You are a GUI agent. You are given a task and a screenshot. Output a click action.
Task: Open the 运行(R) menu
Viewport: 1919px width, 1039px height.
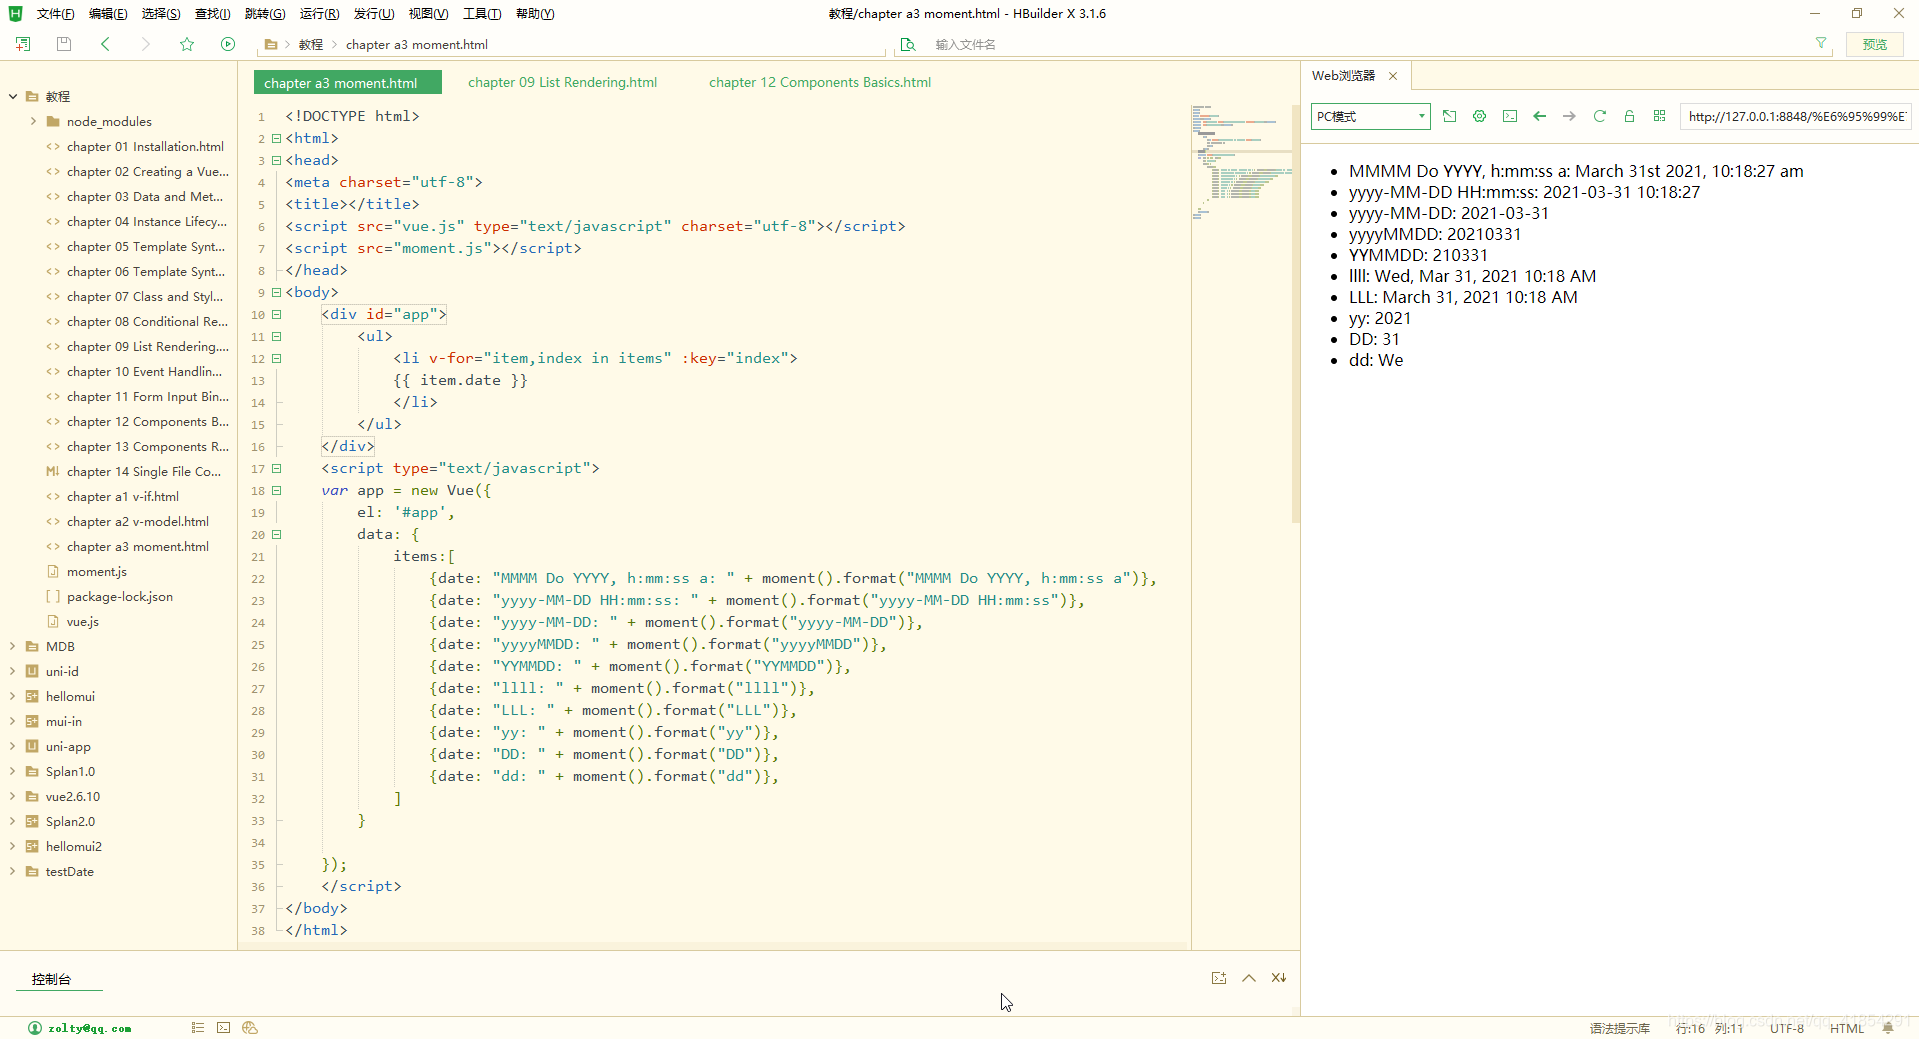(x=319, y=14)
